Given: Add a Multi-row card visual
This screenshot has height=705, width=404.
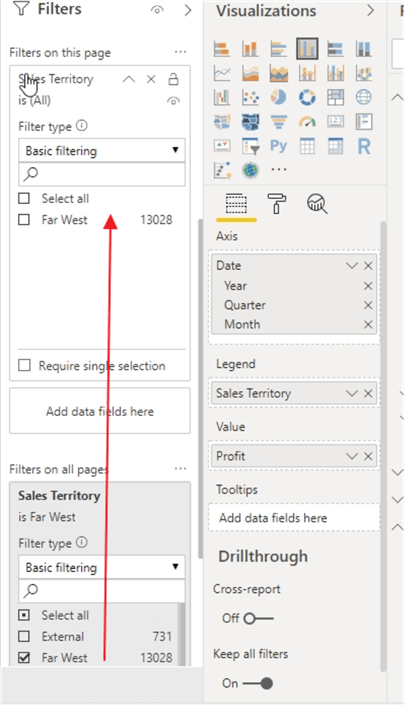Looking at the screenshot, I should coord(364,121).
